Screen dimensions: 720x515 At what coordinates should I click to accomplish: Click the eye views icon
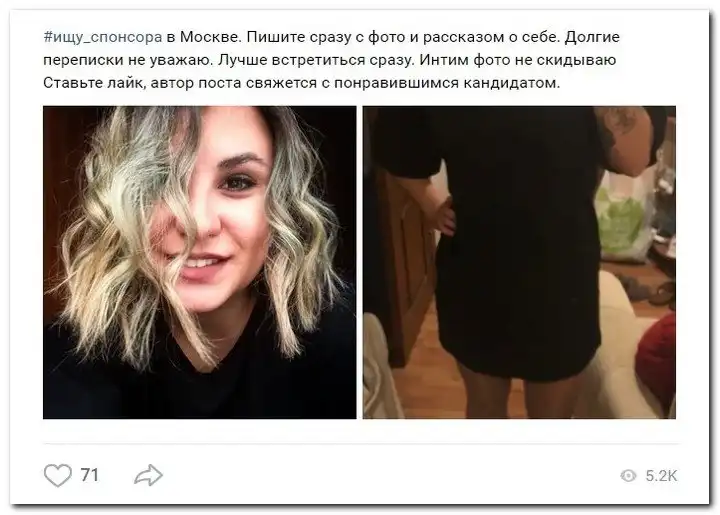point(628,476)
